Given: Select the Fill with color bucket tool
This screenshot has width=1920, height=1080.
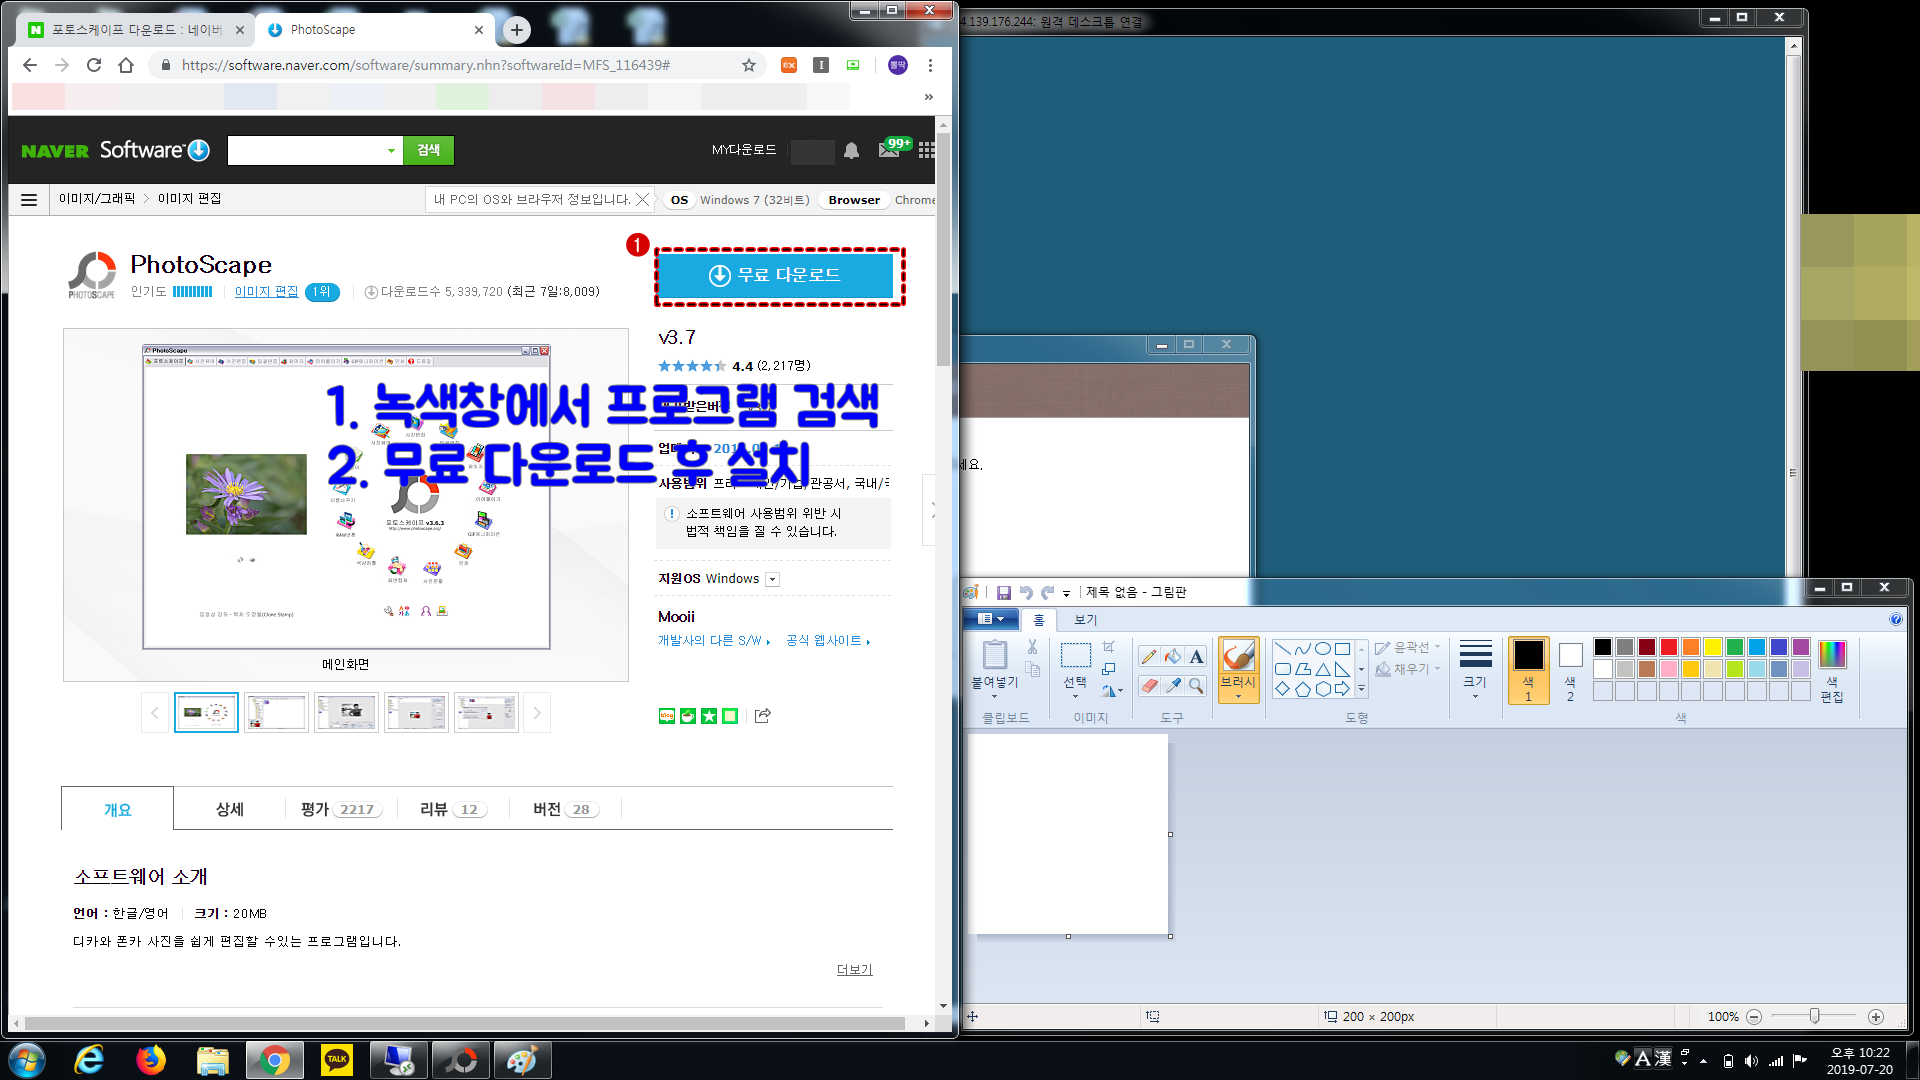Looking at the screenshot, I should pyautogui.click(x=1173, y=657).
